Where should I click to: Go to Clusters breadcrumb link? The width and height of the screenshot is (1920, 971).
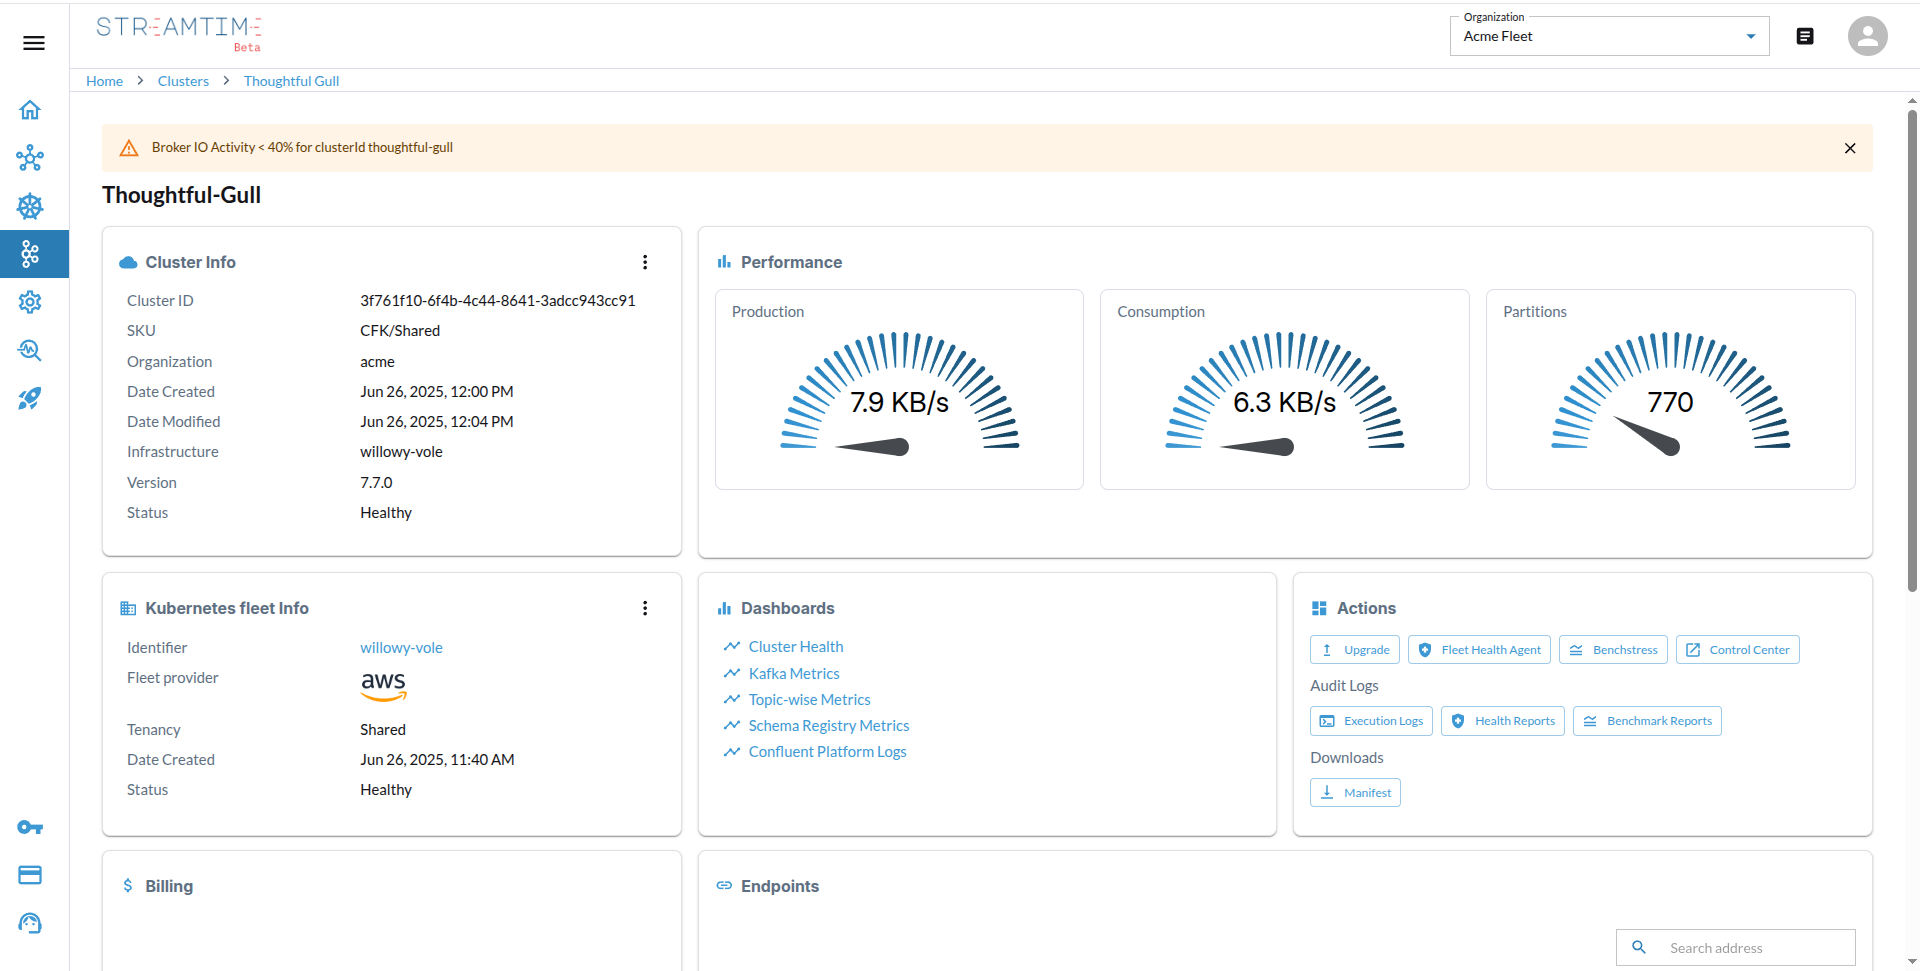(x=183, y=81)
